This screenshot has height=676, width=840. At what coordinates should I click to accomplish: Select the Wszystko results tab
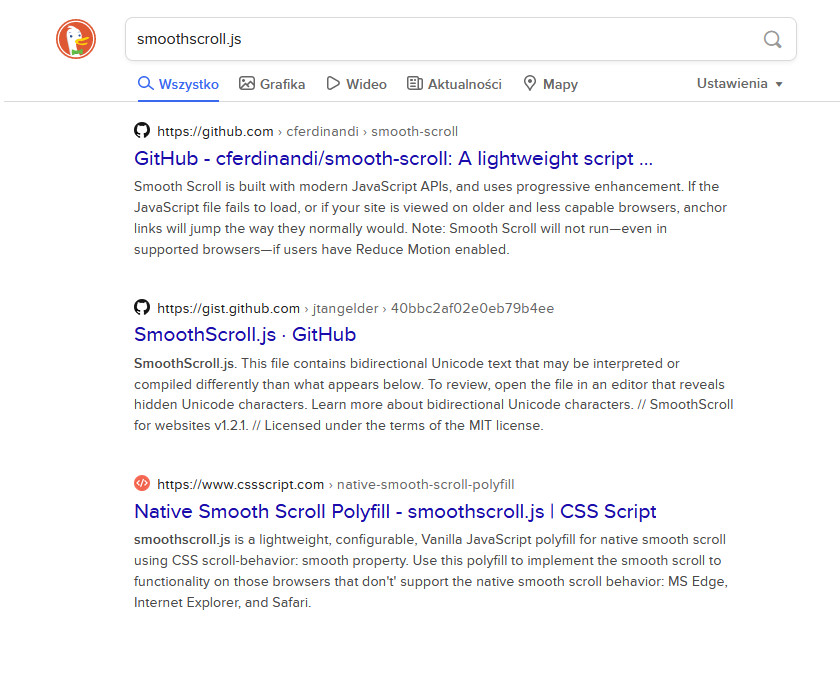178,84
